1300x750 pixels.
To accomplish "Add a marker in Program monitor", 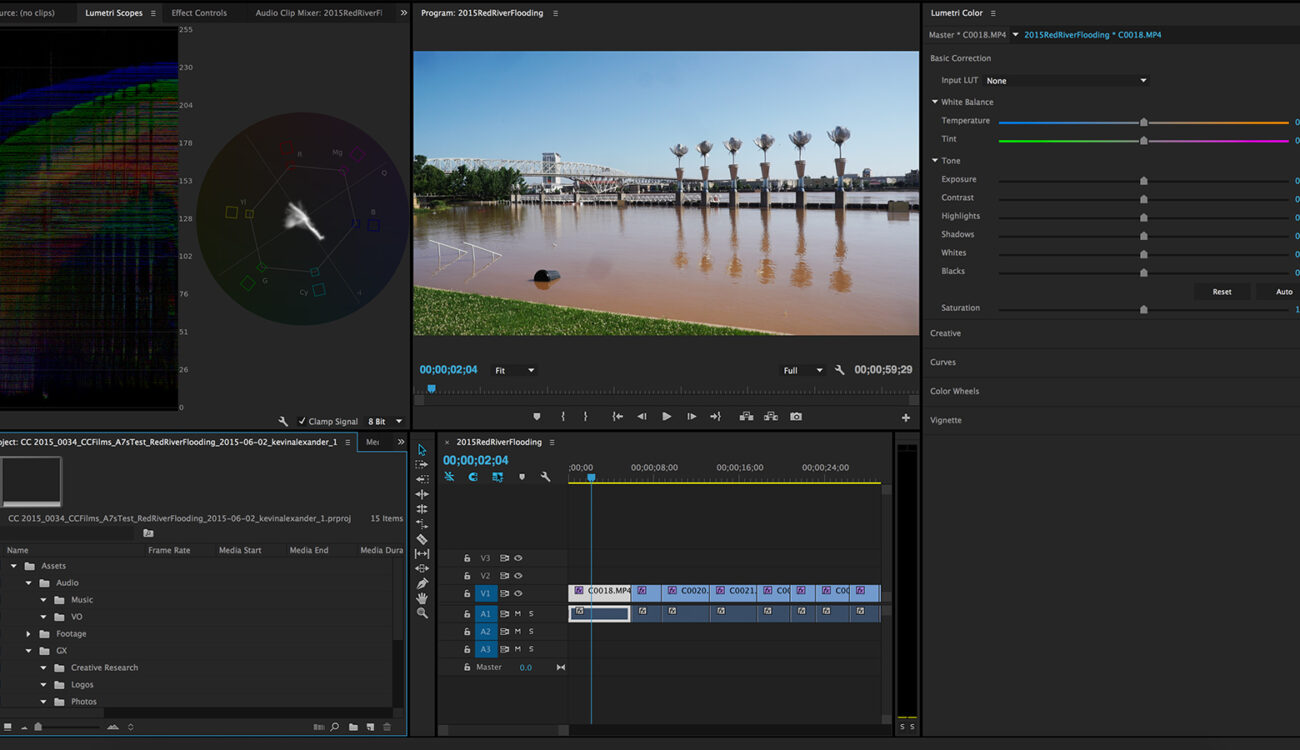I will 537,417.
